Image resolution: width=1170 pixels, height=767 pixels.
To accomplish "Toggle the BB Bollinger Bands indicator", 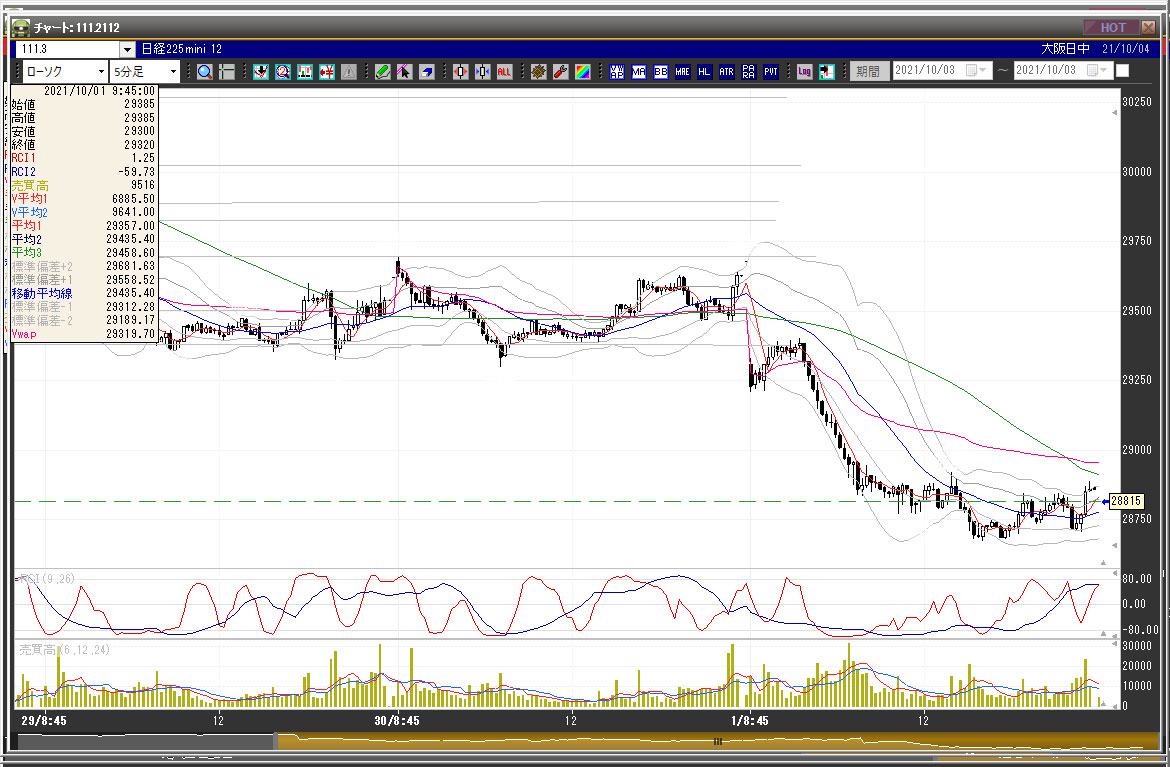I will (660, 72).
